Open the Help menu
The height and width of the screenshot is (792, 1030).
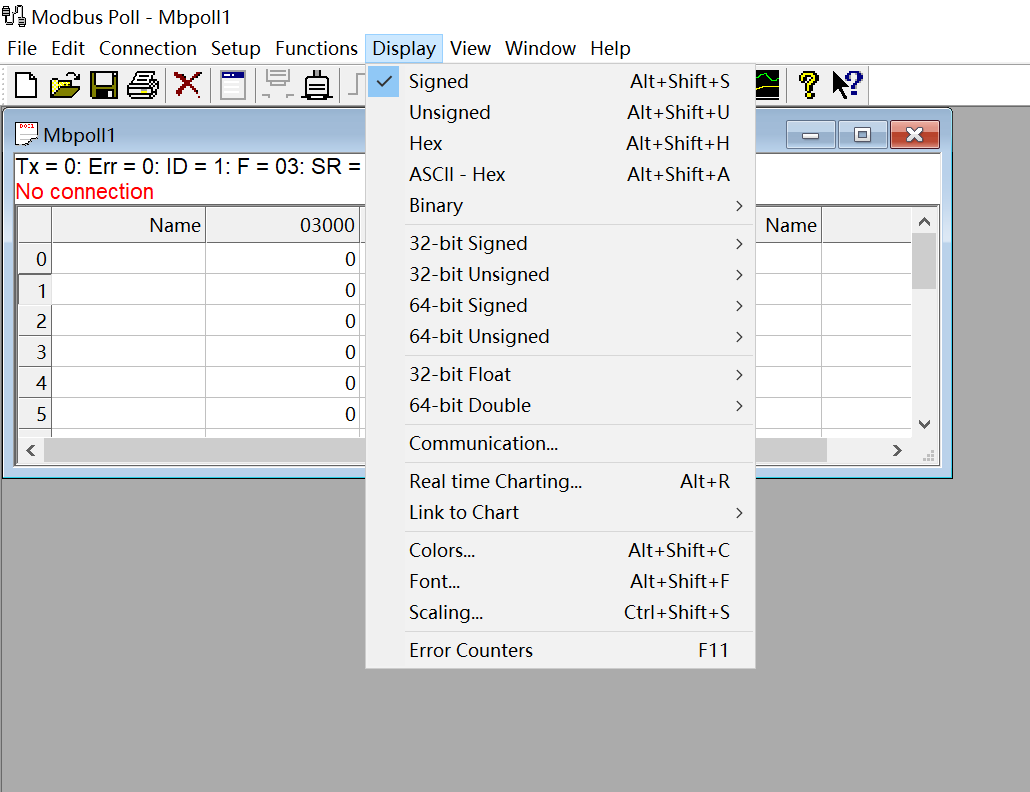610,49
